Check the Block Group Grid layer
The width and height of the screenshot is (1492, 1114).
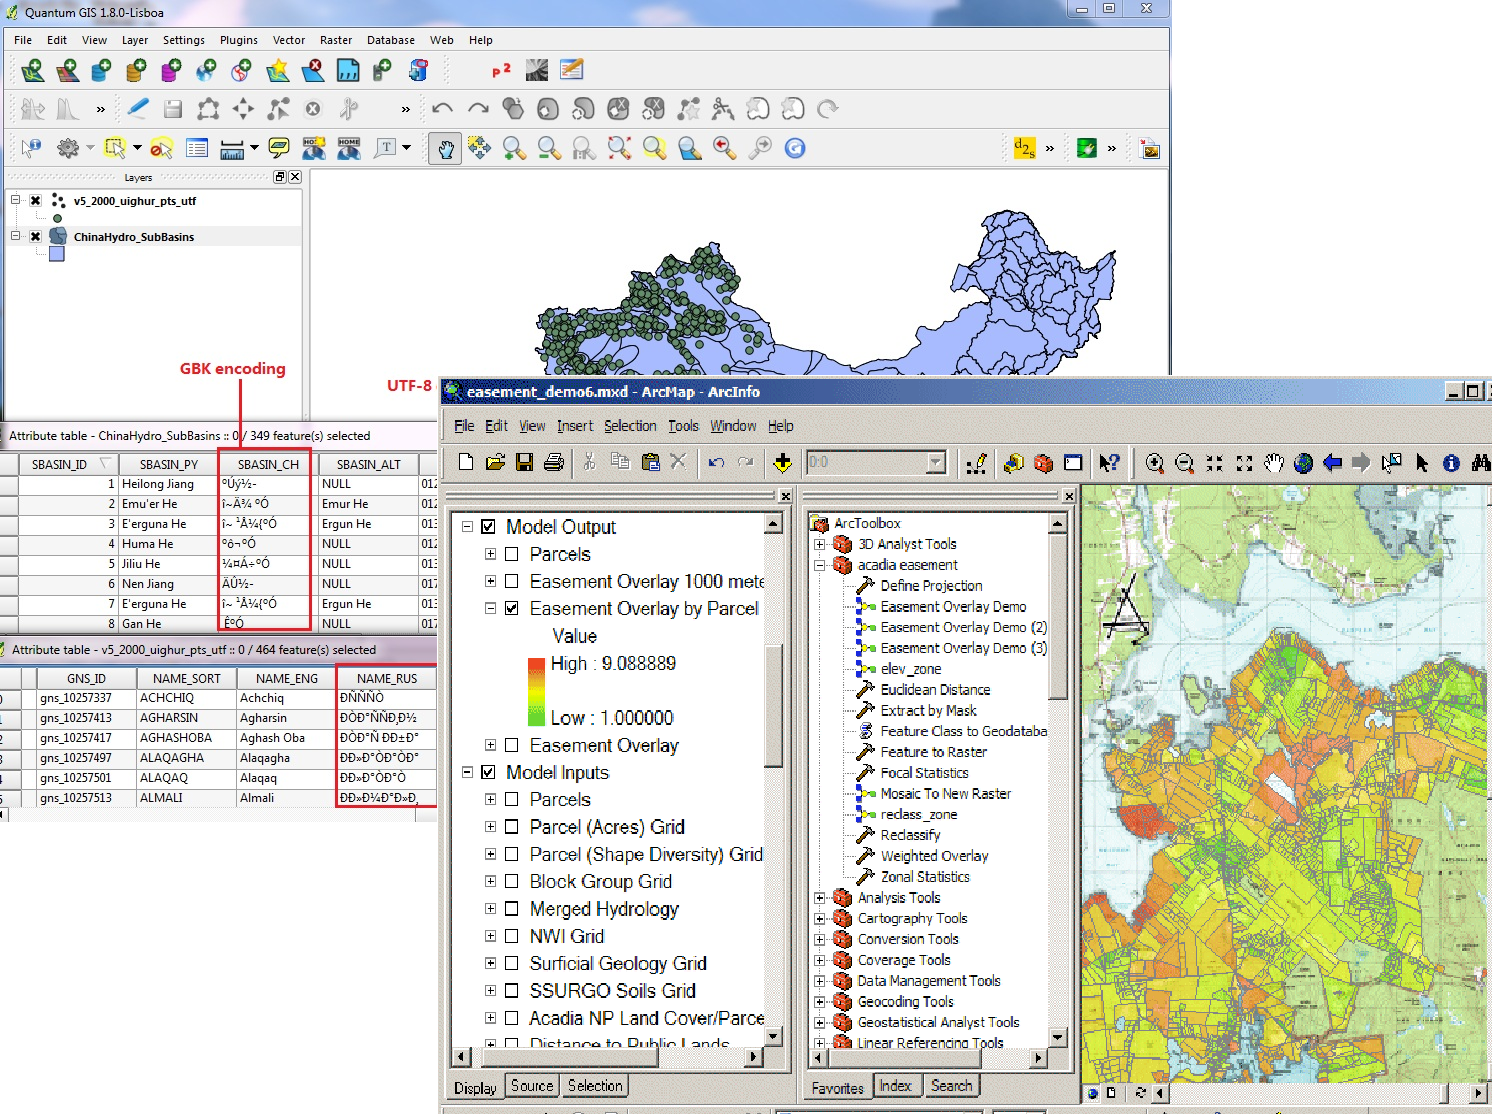[x=512, y=881]
